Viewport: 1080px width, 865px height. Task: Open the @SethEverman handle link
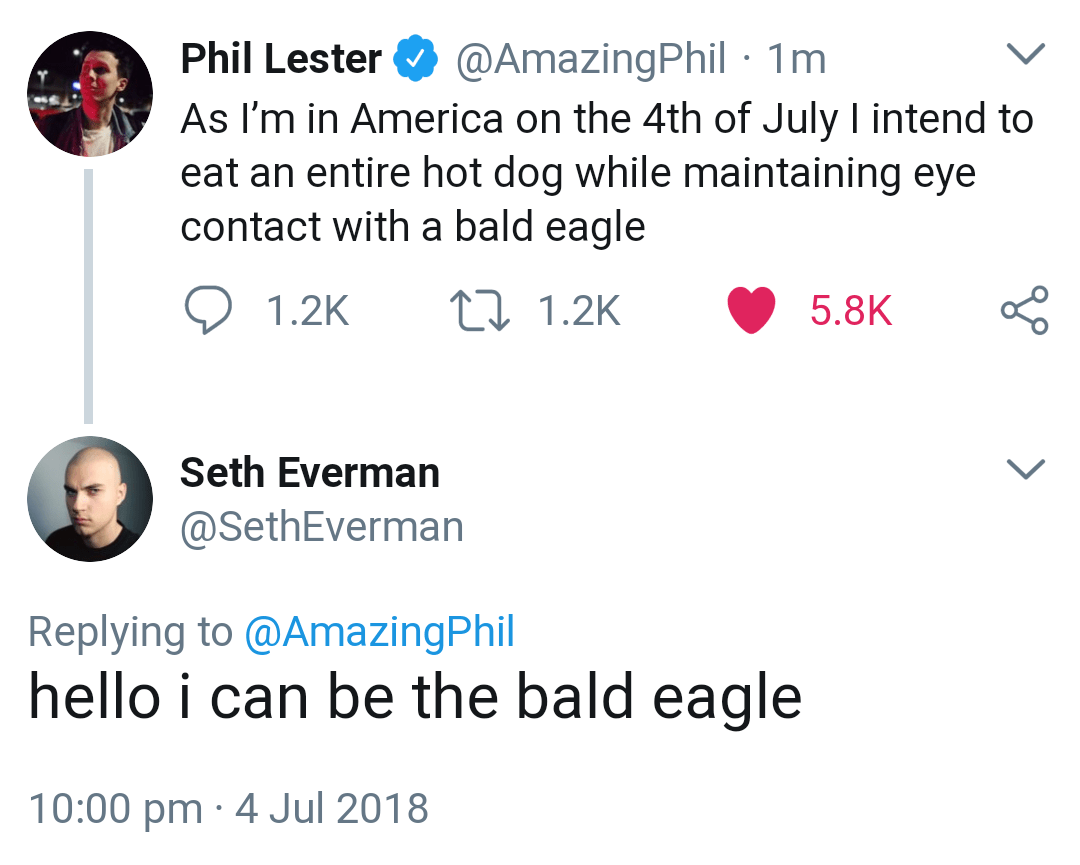point(321,527)
